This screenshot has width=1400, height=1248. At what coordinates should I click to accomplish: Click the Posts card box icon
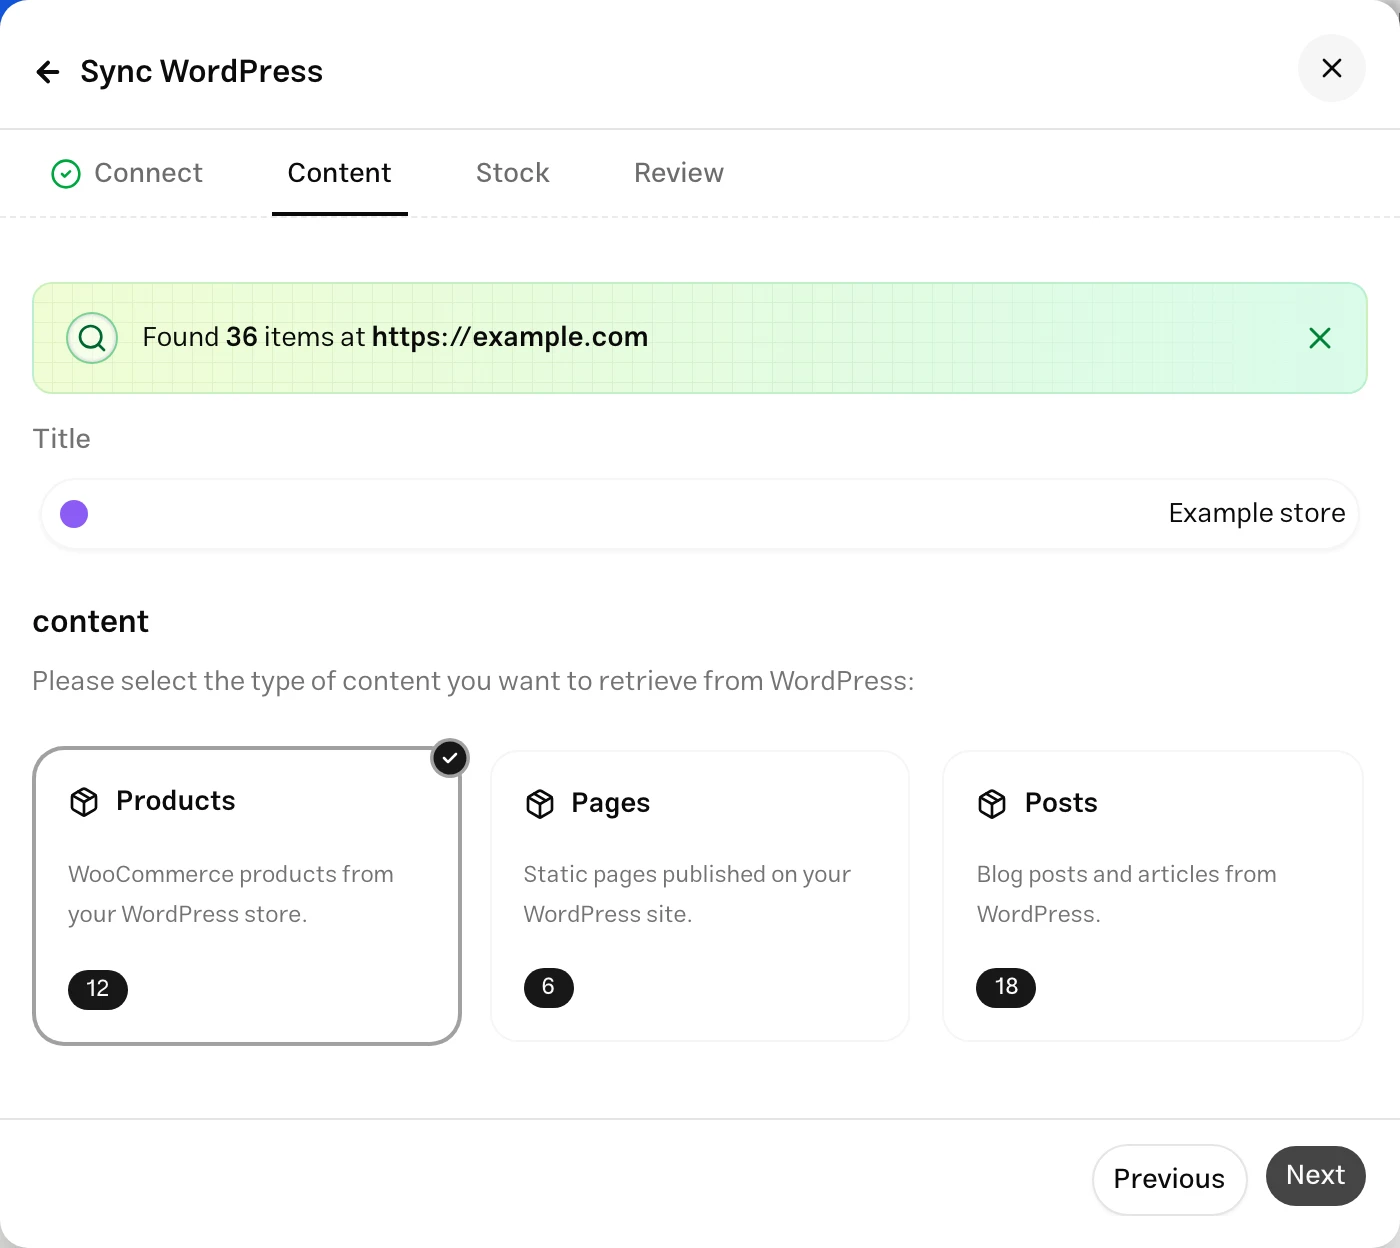(992, 804)
